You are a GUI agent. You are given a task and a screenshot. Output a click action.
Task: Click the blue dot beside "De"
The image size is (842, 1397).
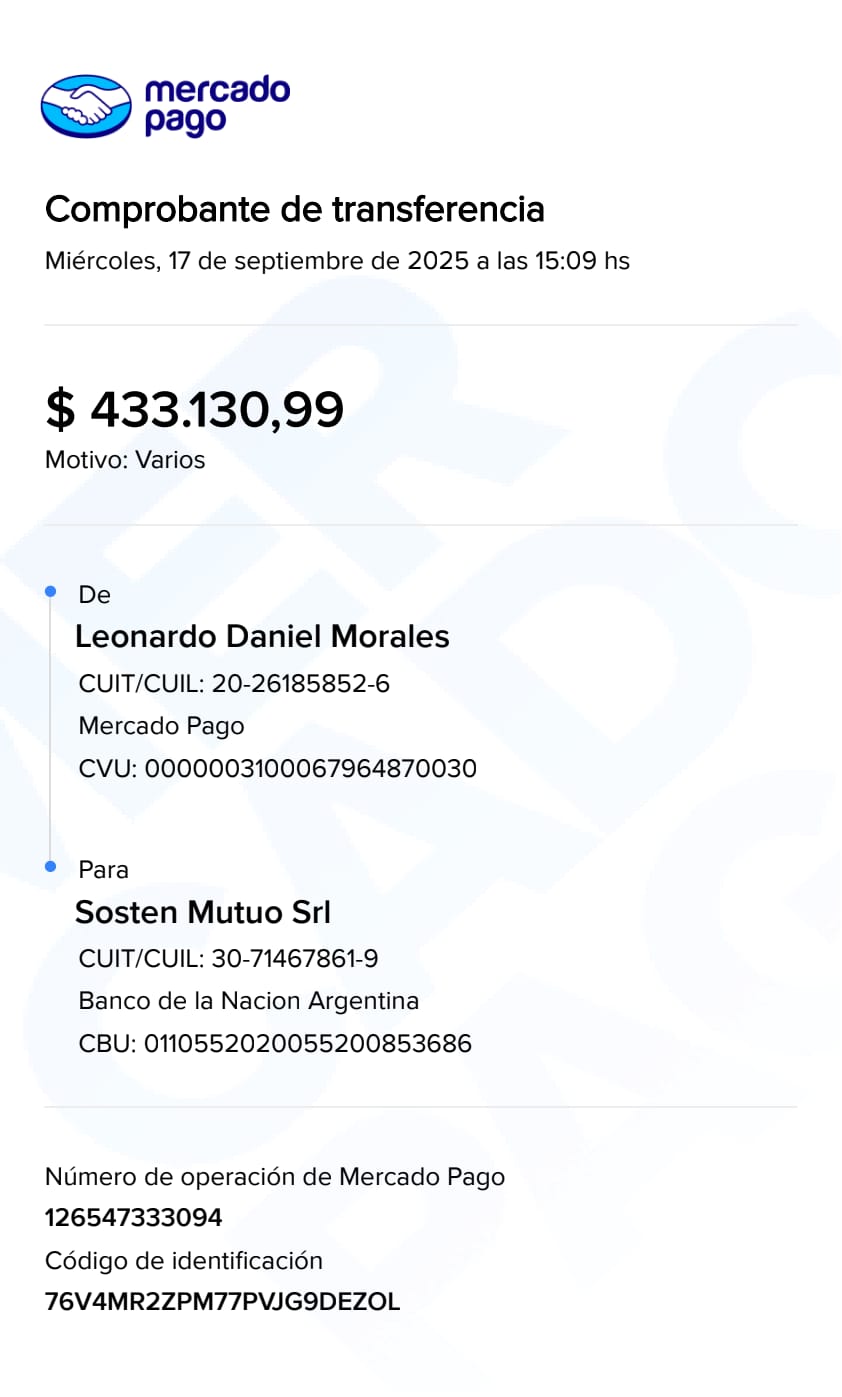[51, 593]
